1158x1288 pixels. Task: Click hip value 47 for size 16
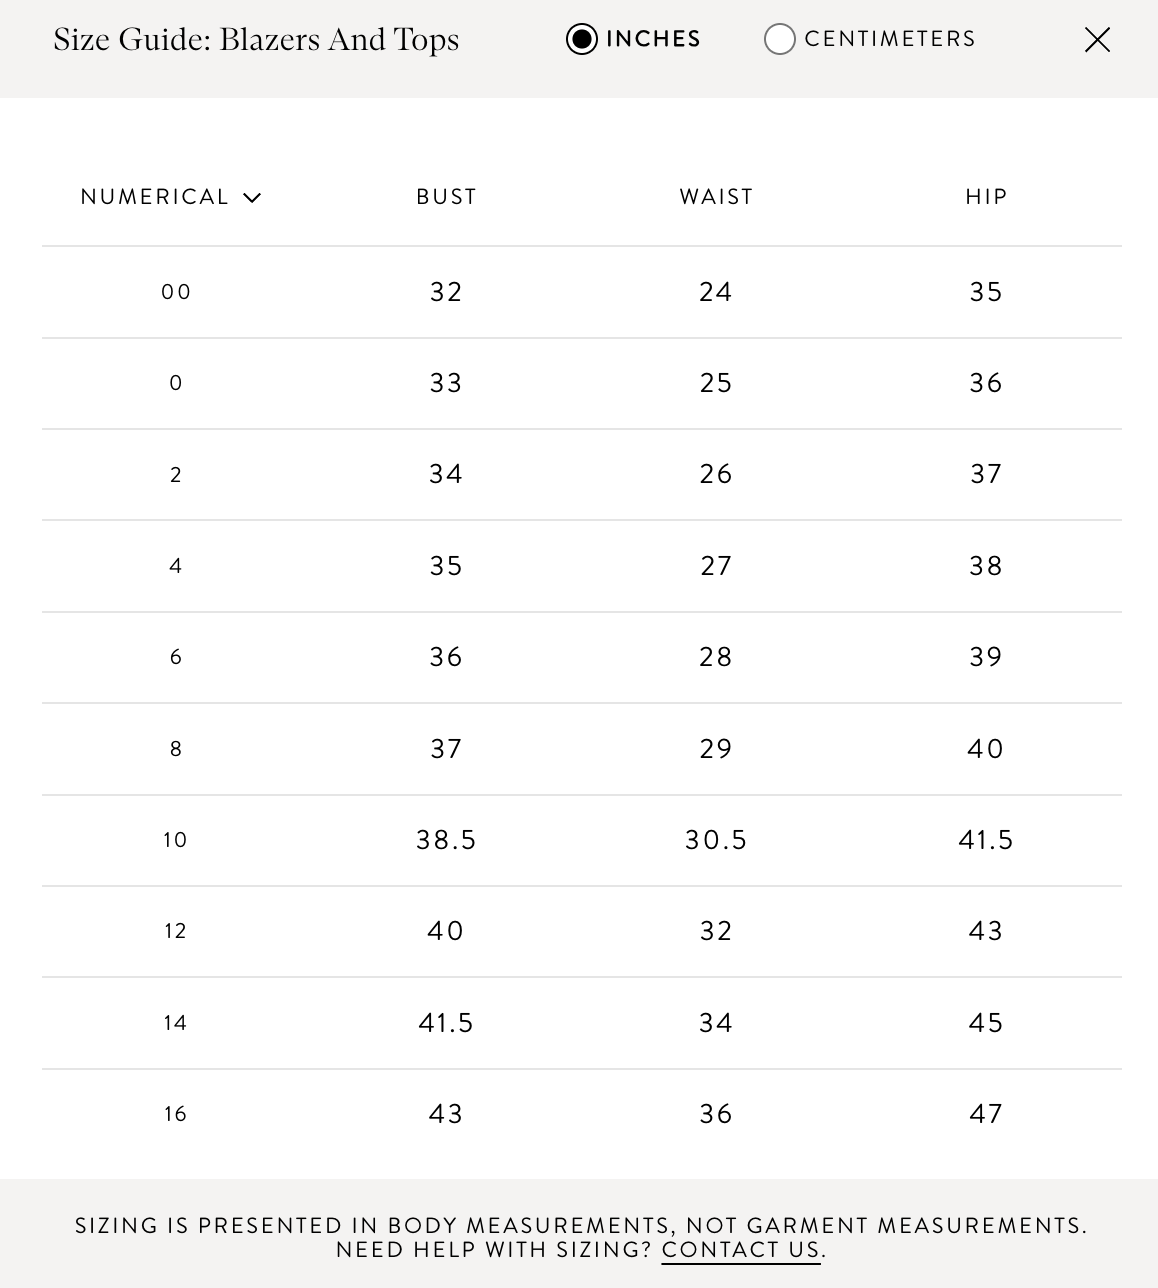[986, 1114]
